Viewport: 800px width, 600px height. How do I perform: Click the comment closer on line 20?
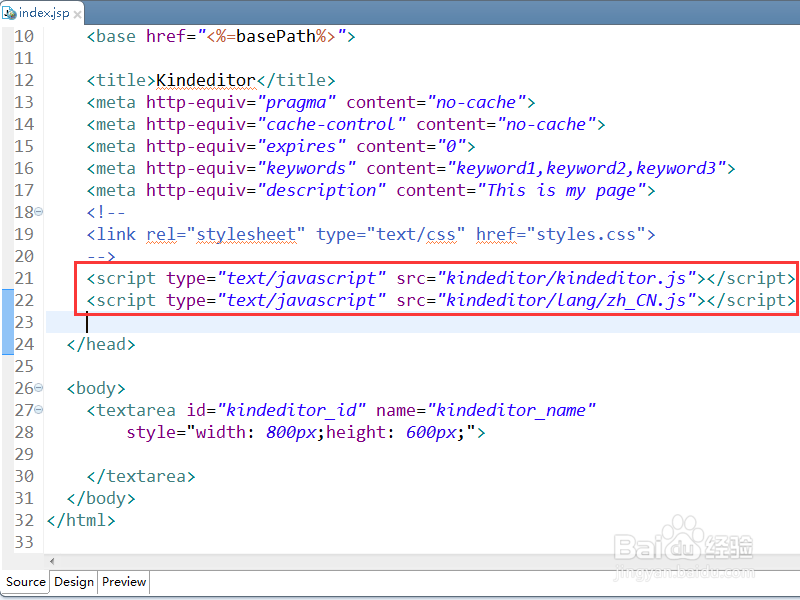tap(101, 256)
